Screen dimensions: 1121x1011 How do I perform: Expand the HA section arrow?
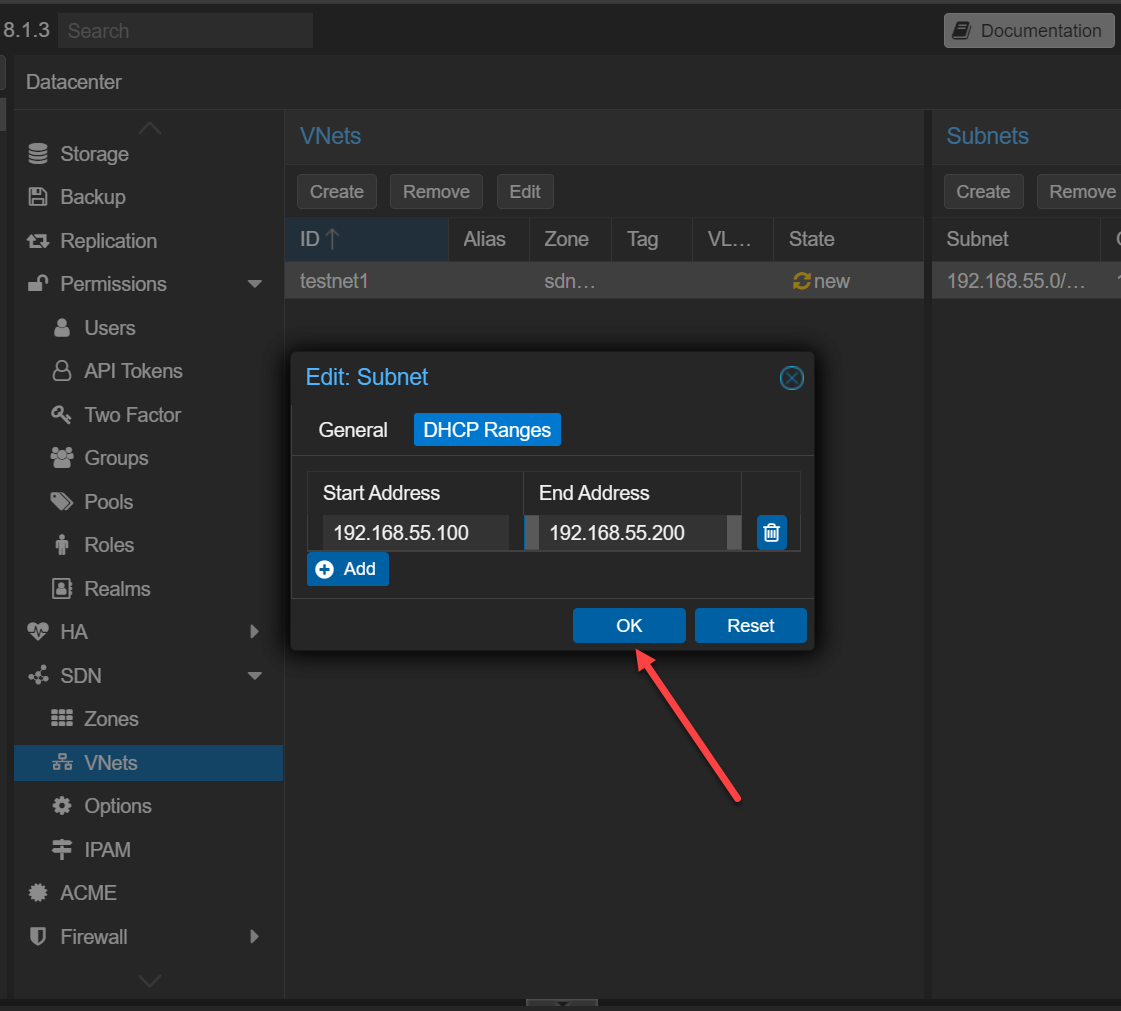tap(254, 632)
